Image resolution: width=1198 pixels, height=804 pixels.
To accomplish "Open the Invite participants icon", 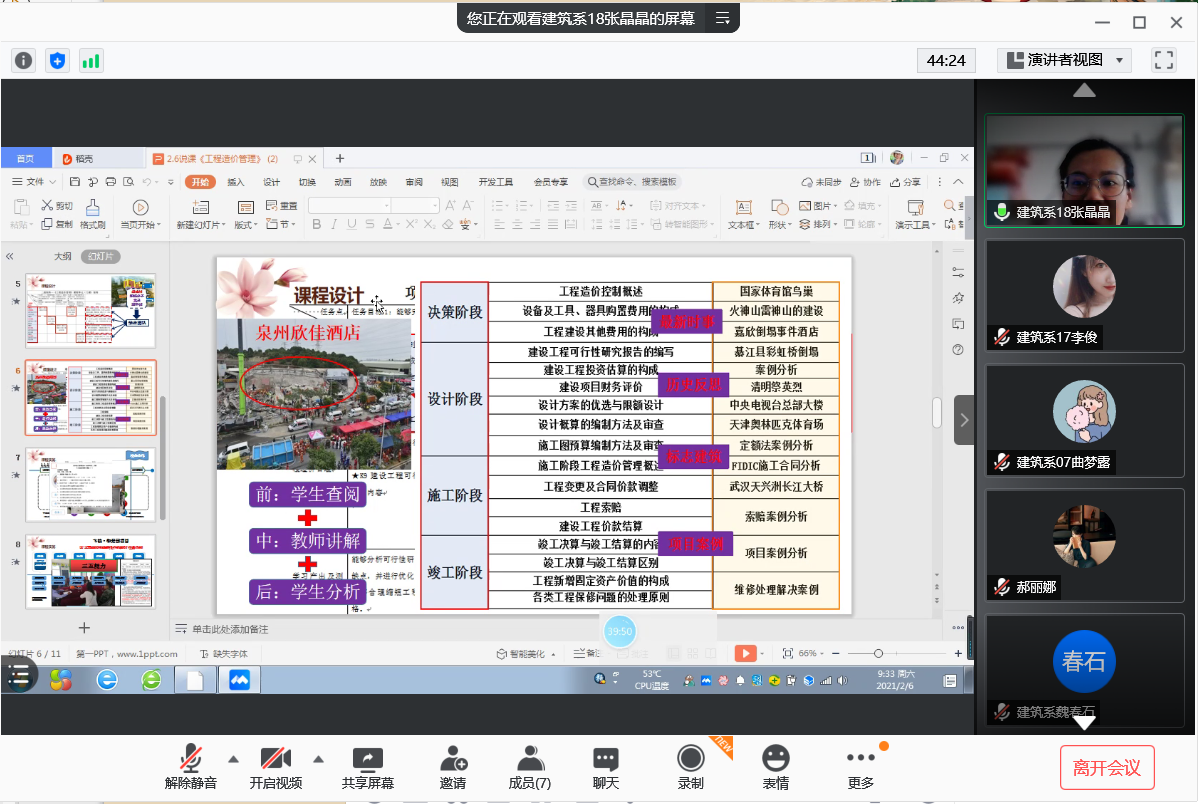I will pyautogui.click(x=453, y=766).
